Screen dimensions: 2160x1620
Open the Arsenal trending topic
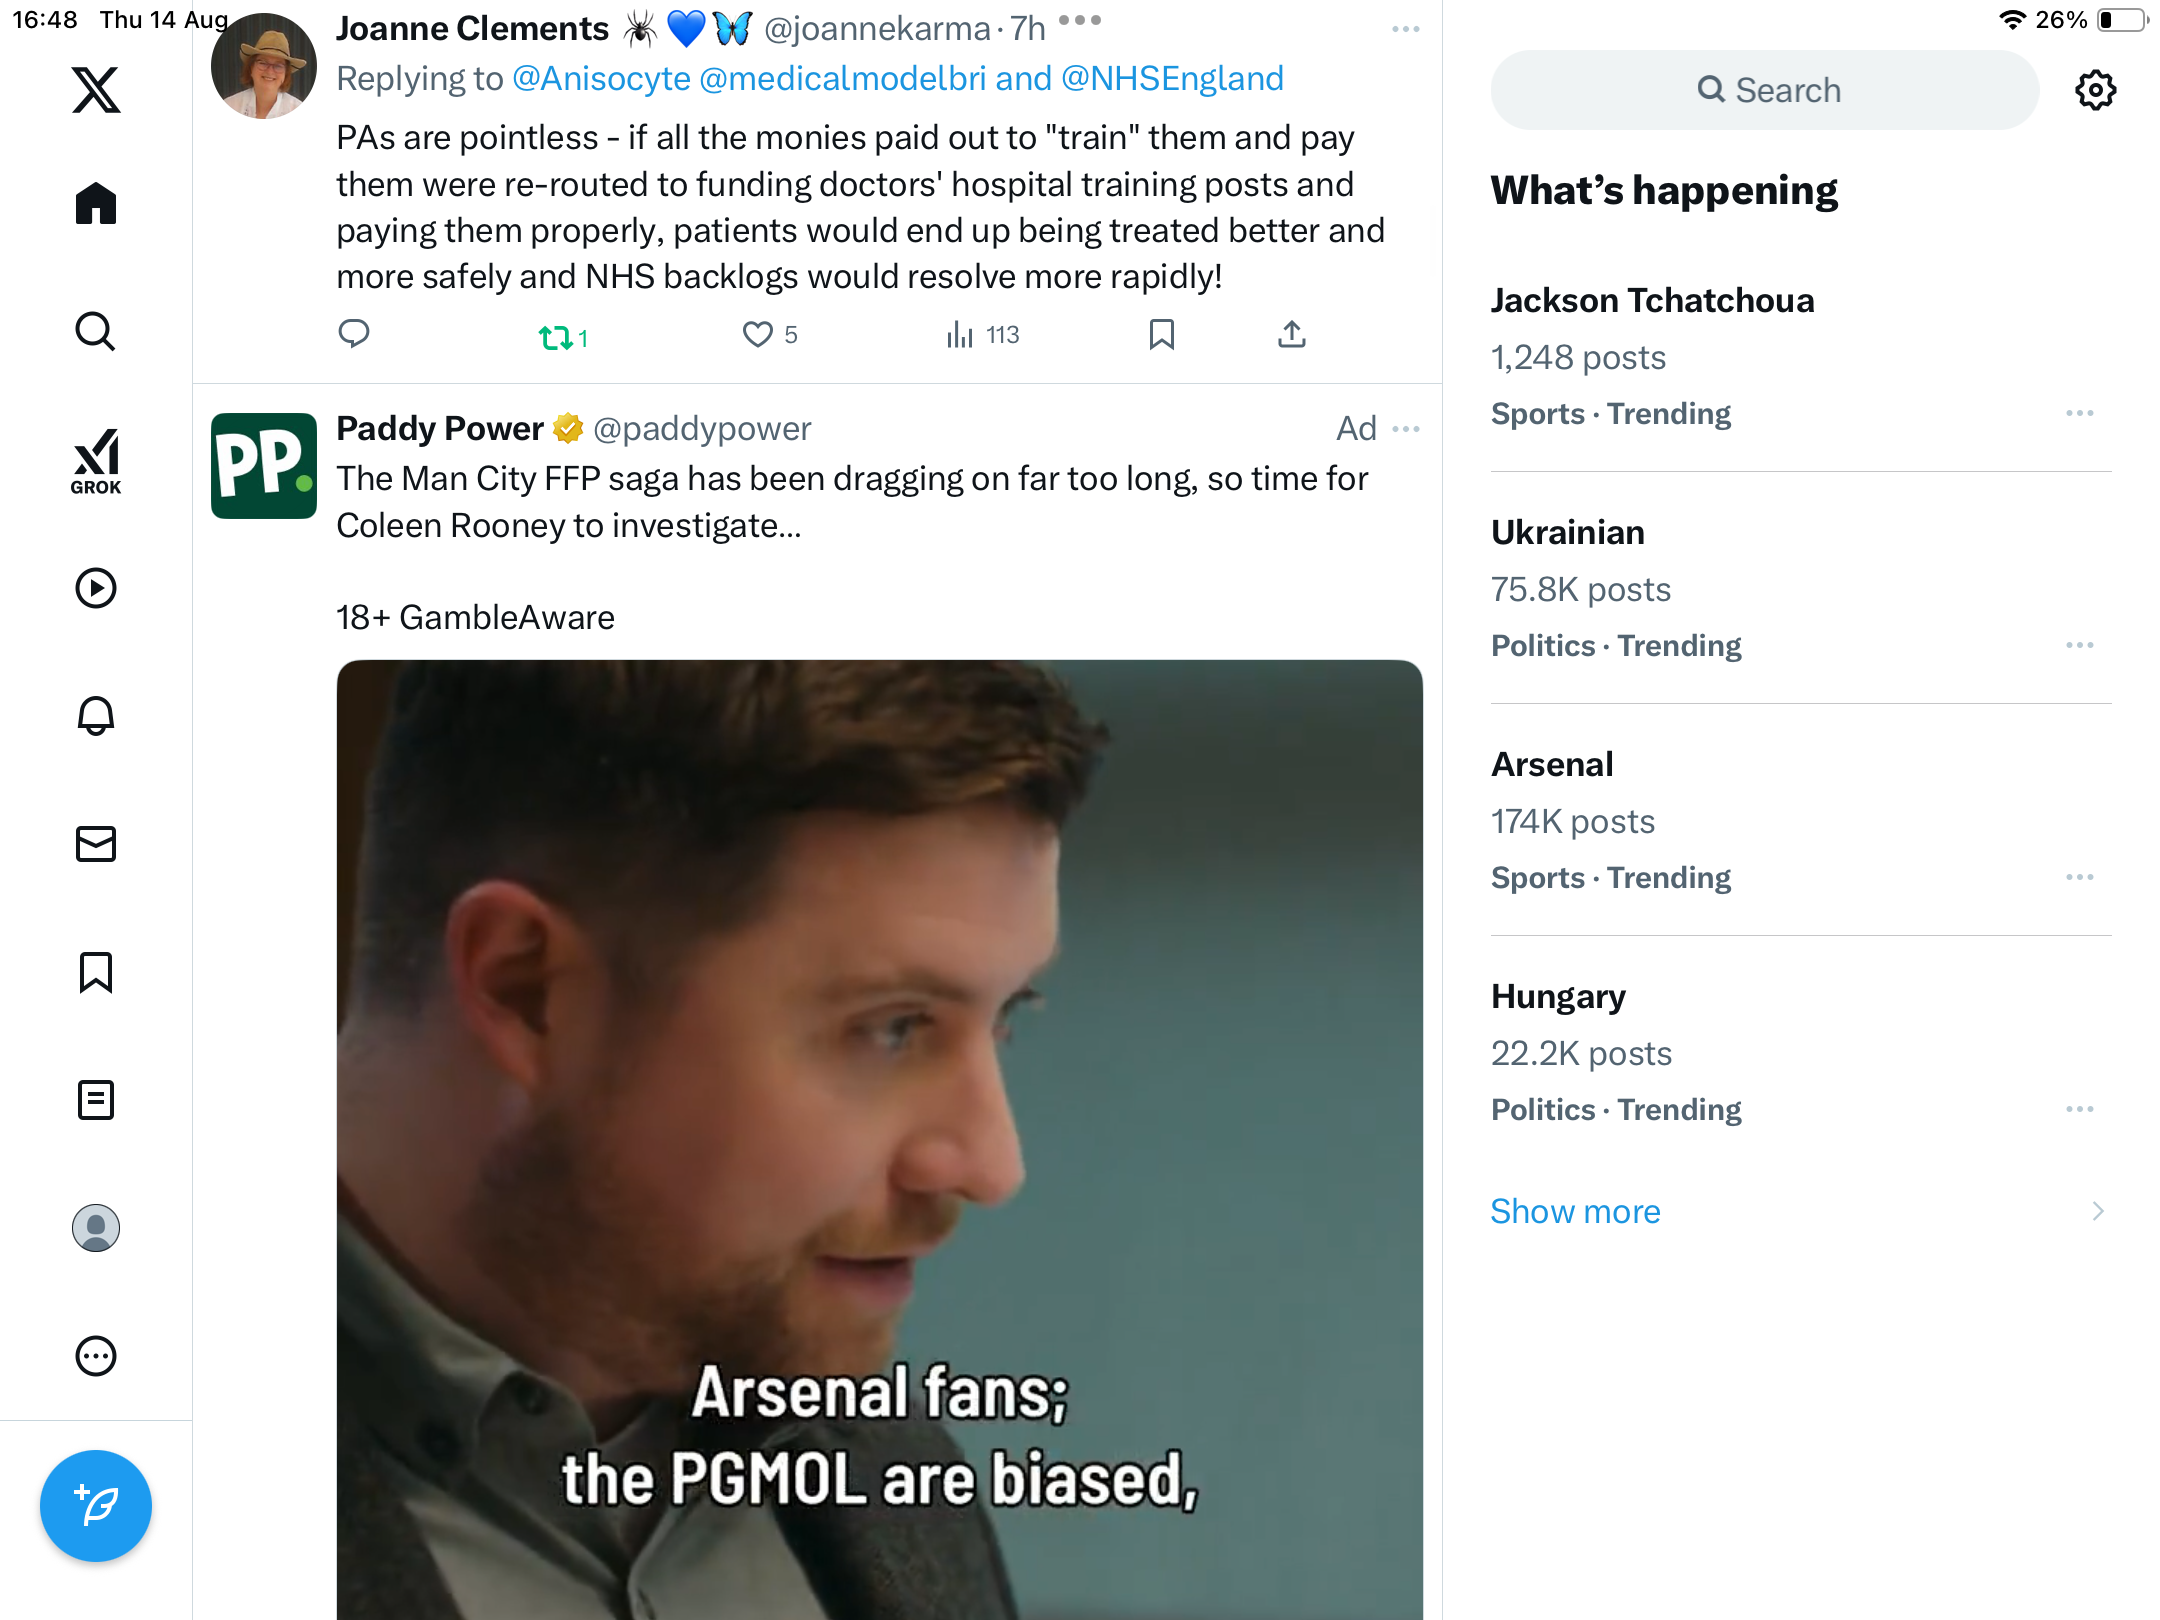[1552, 764]
